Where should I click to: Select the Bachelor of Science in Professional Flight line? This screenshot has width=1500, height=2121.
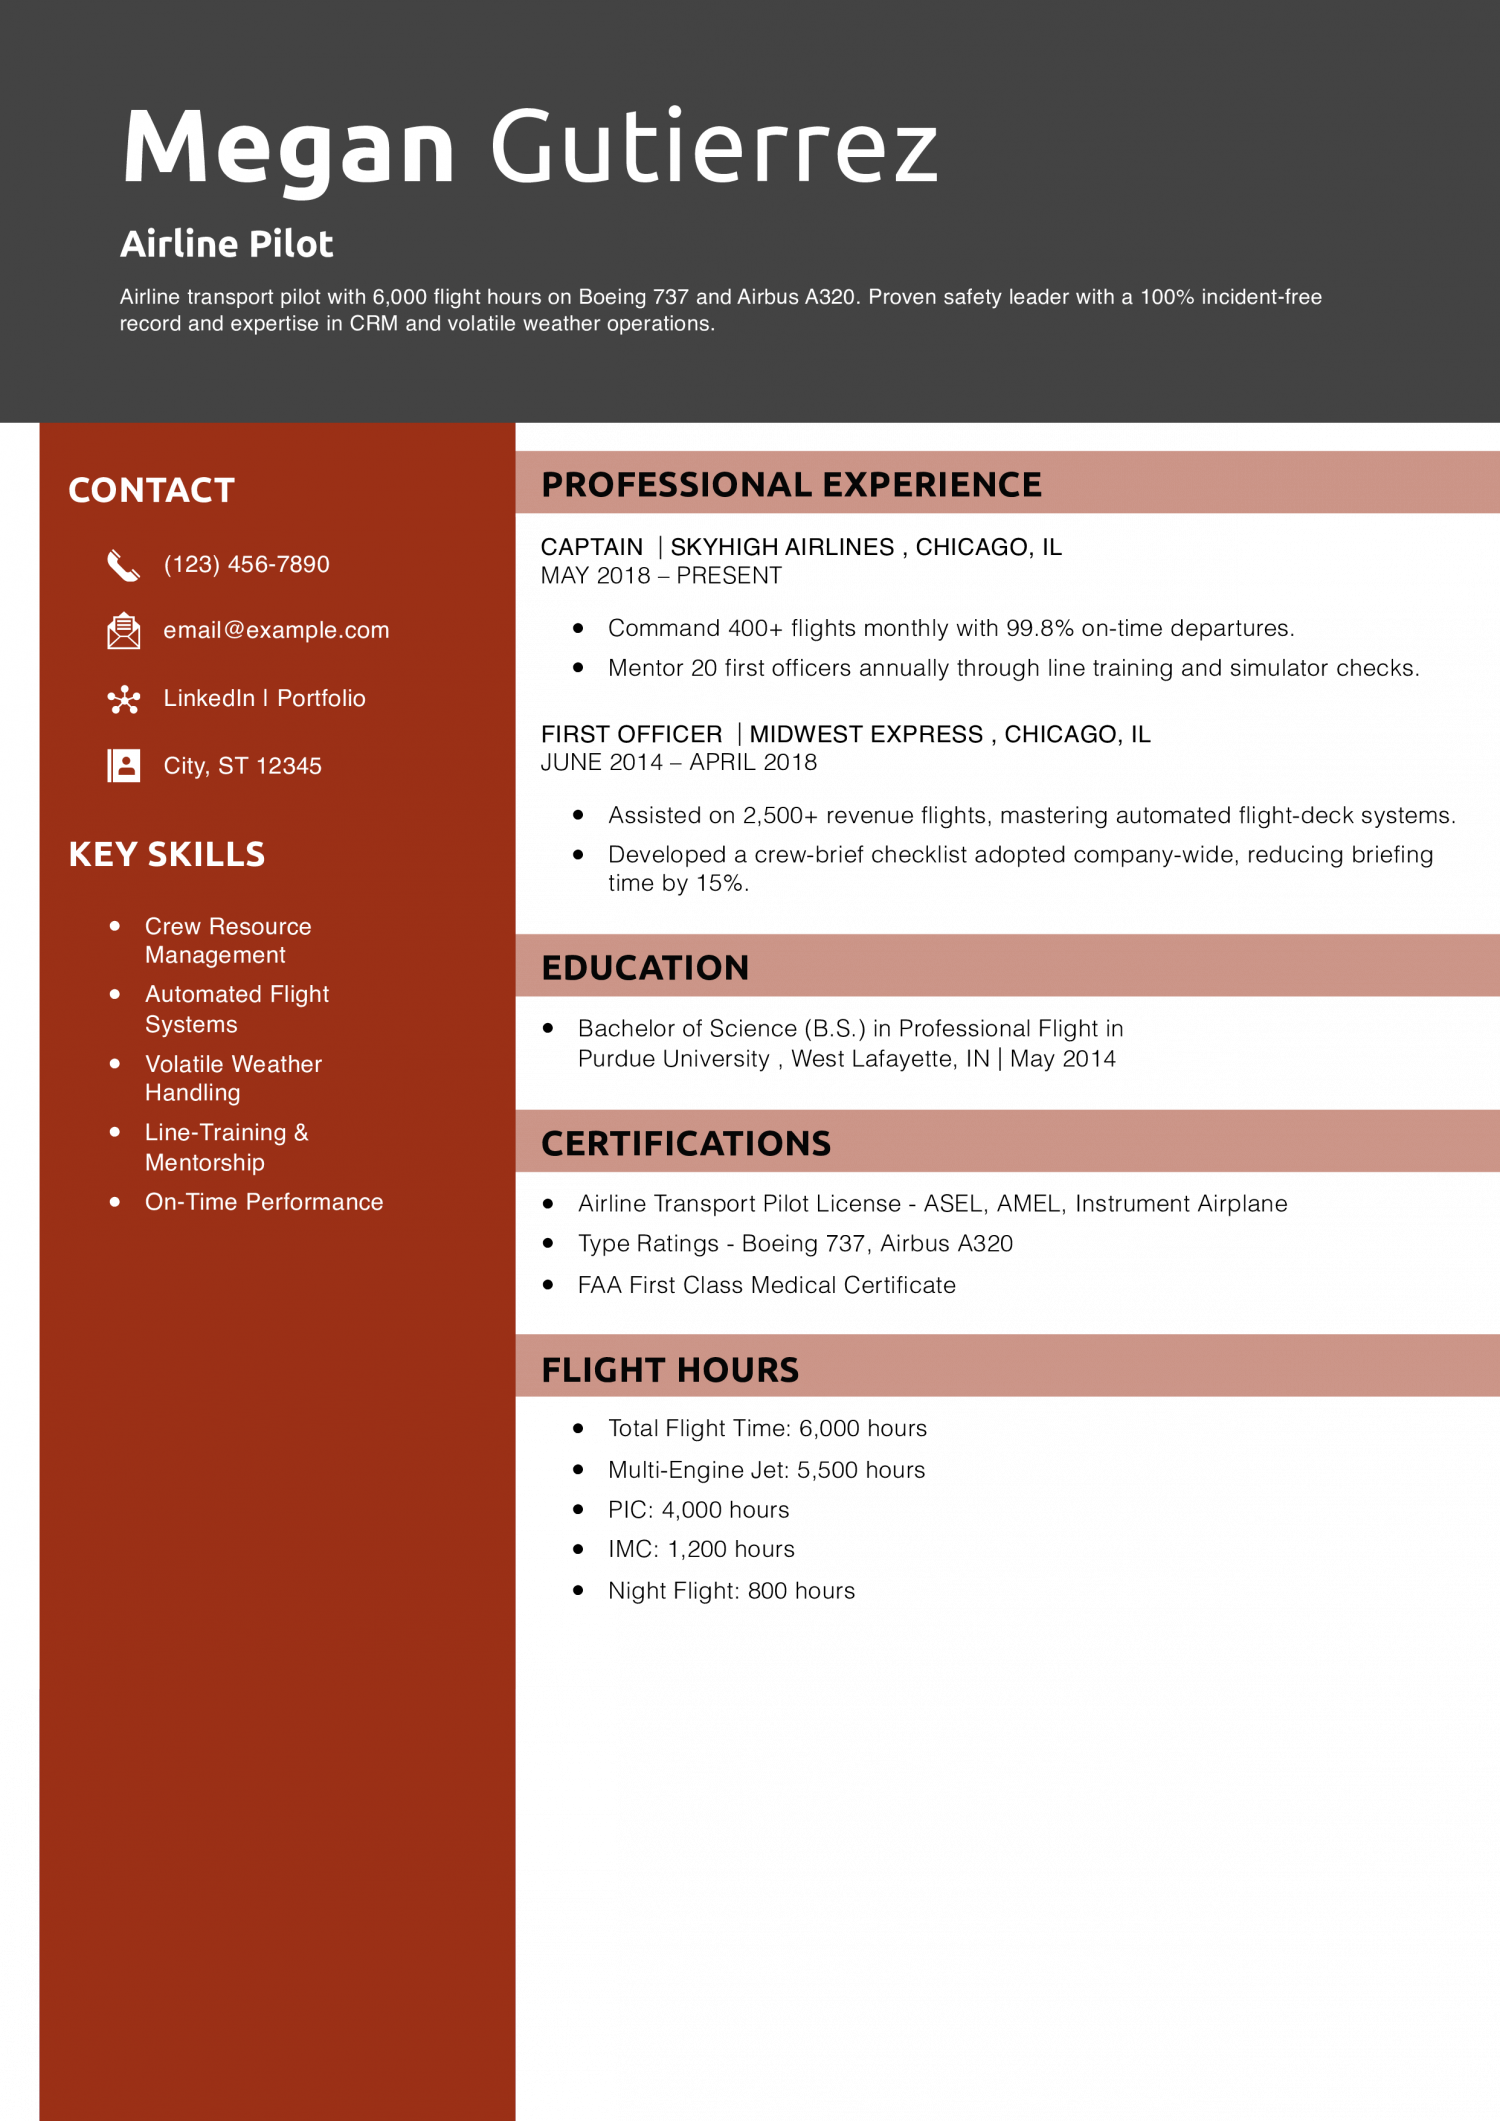click(x=851, y=1028)
